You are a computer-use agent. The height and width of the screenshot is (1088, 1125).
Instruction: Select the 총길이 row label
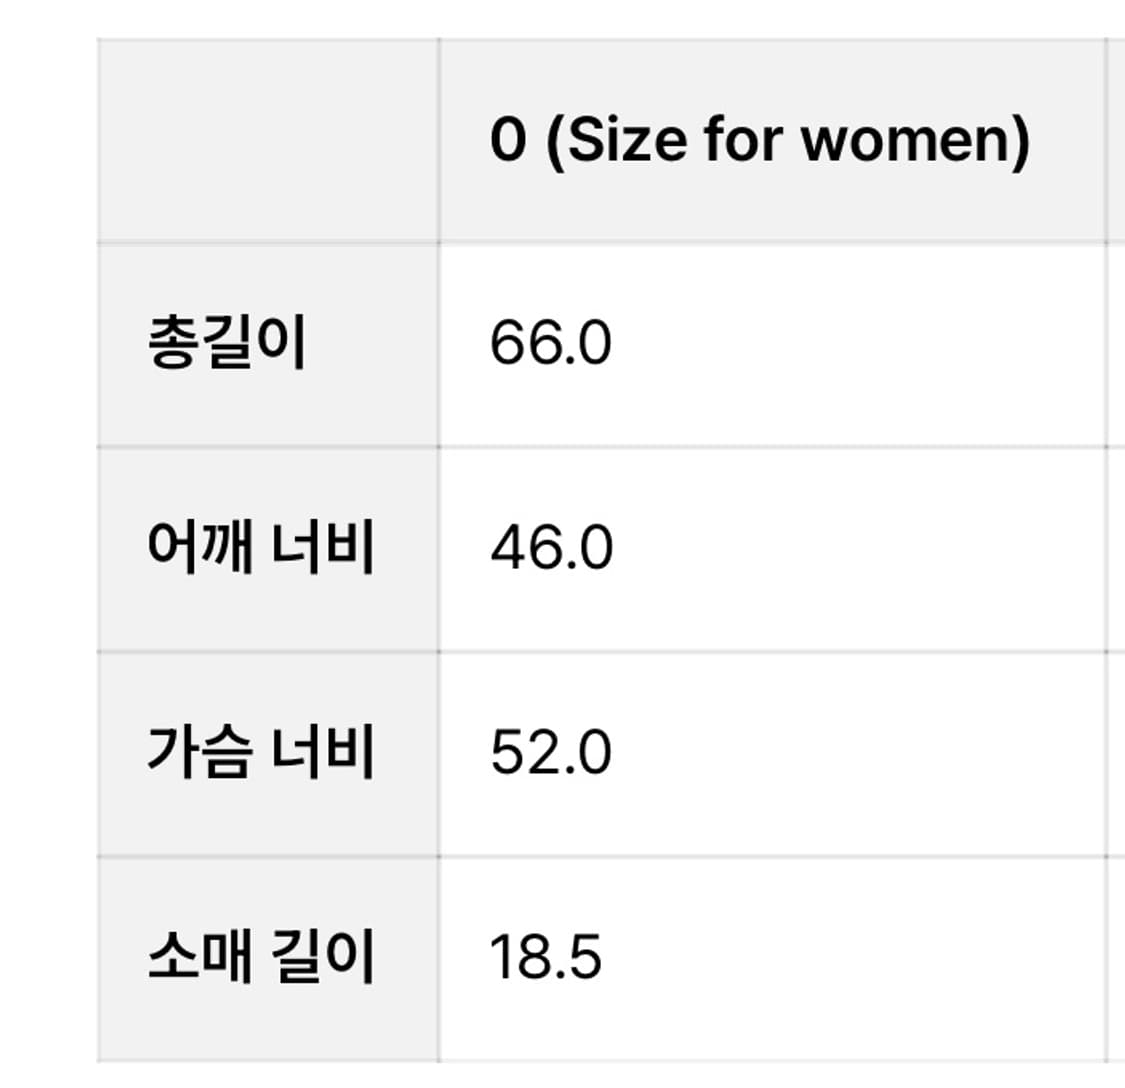pos(227,342)
